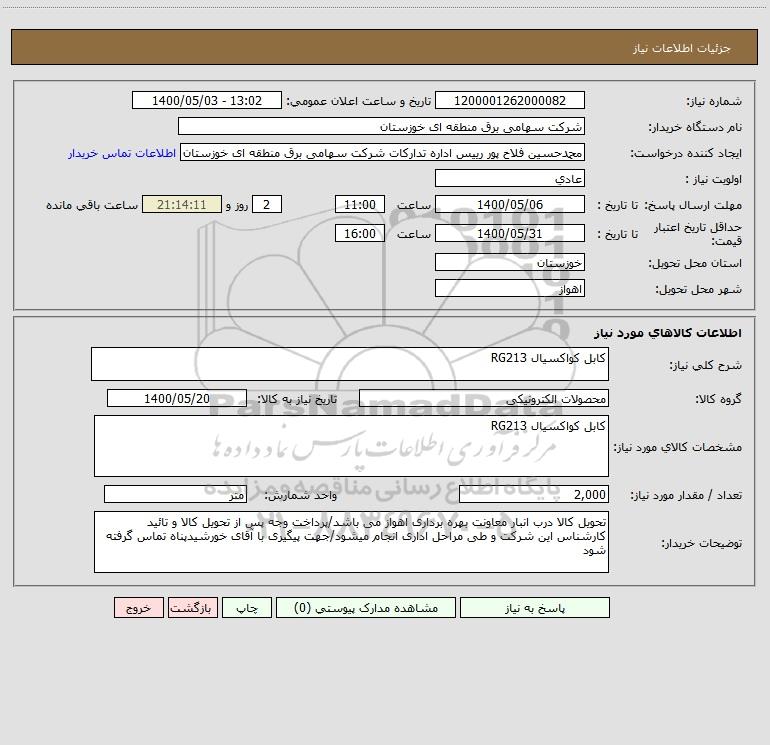This screenshot has width=770, height=745.
Task: Click the need date field 1400/05/20
Action: pos(177,398)
